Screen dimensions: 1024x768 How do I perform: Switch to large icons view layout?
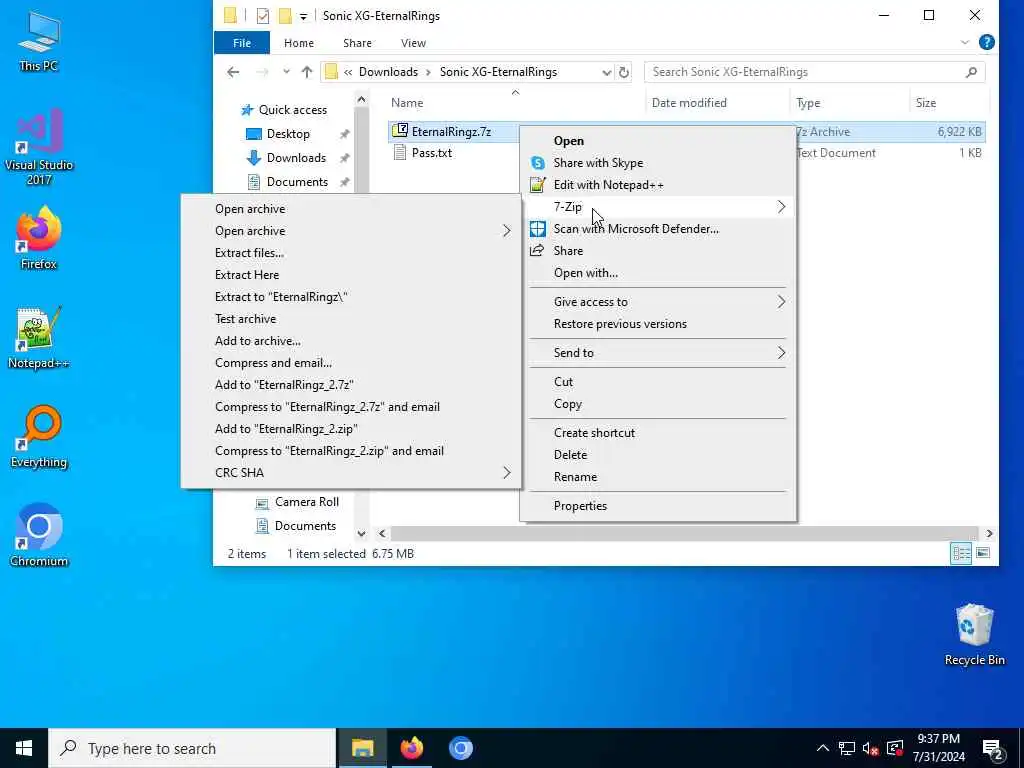(x=983, y=554)
